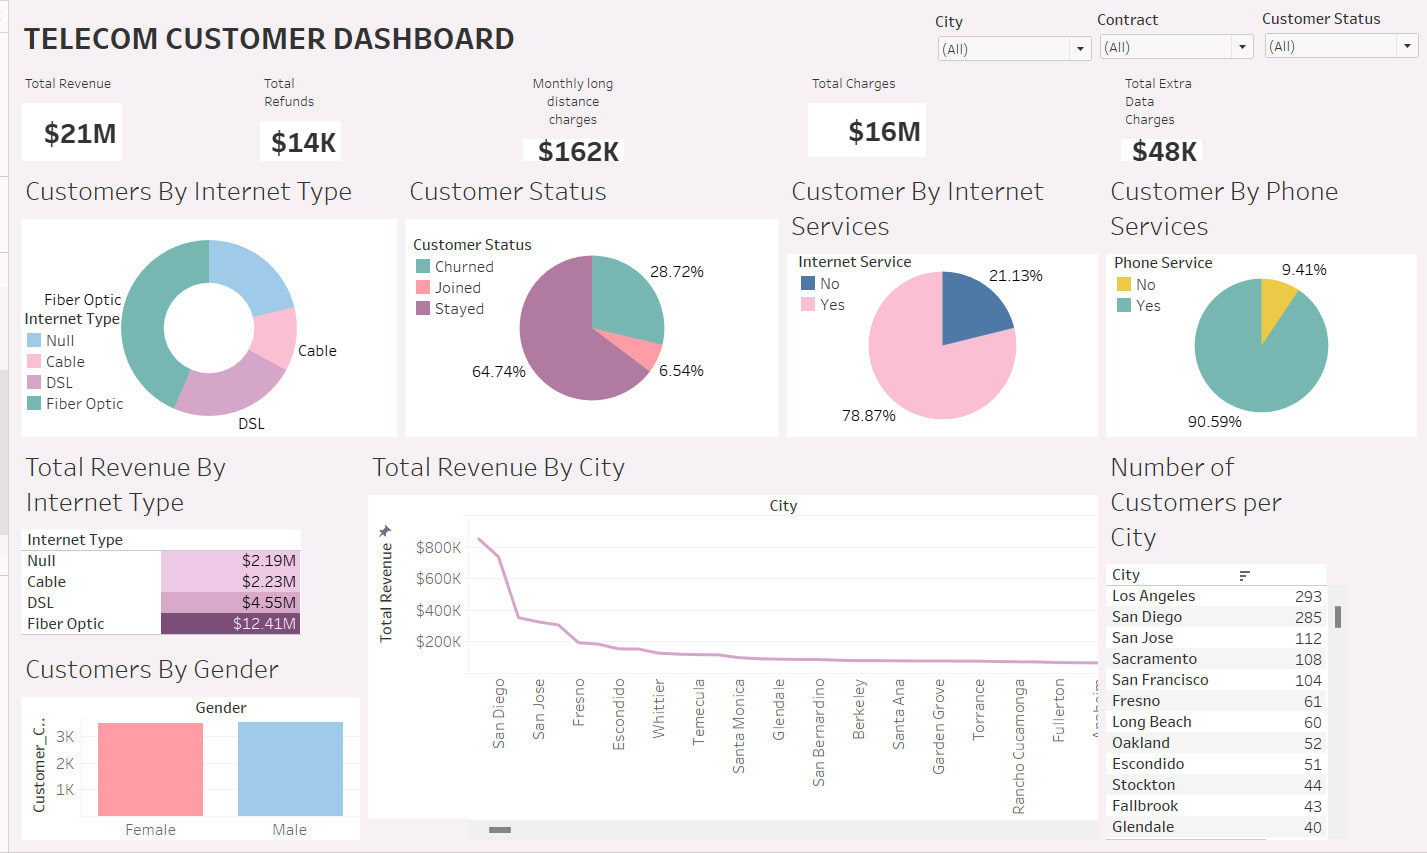
Task: Open the City filter dropdown
Action: point(1079,49)
